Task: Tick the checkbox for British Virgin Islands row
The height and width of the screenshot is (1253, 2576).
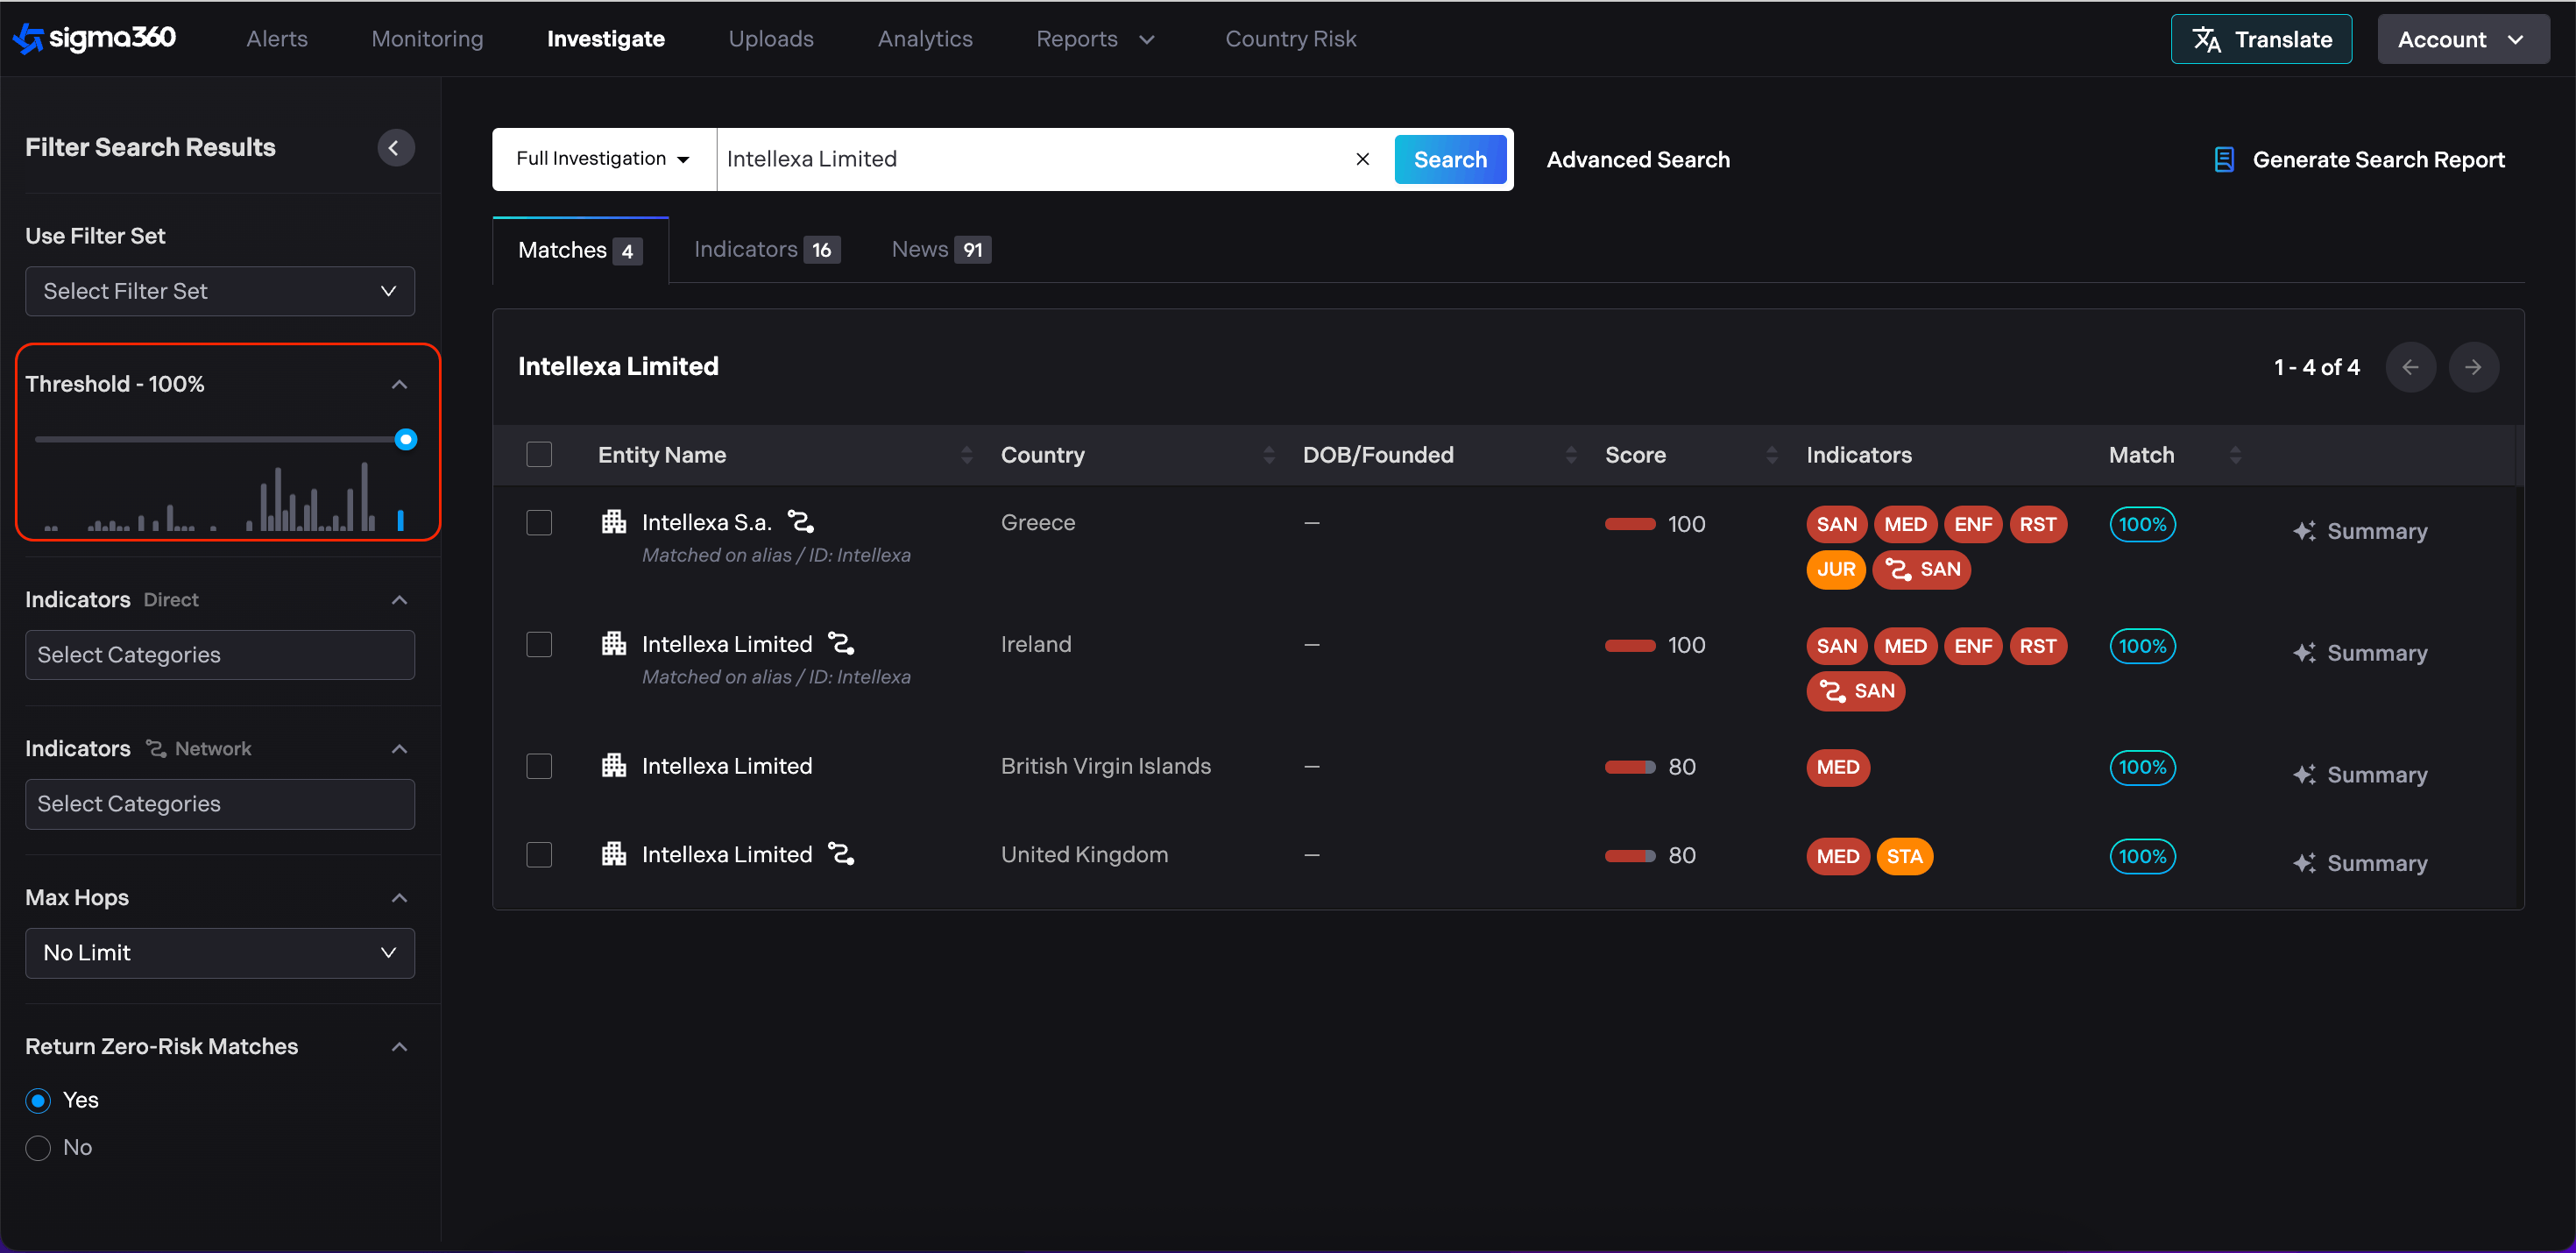Action: tap(539, 766)
